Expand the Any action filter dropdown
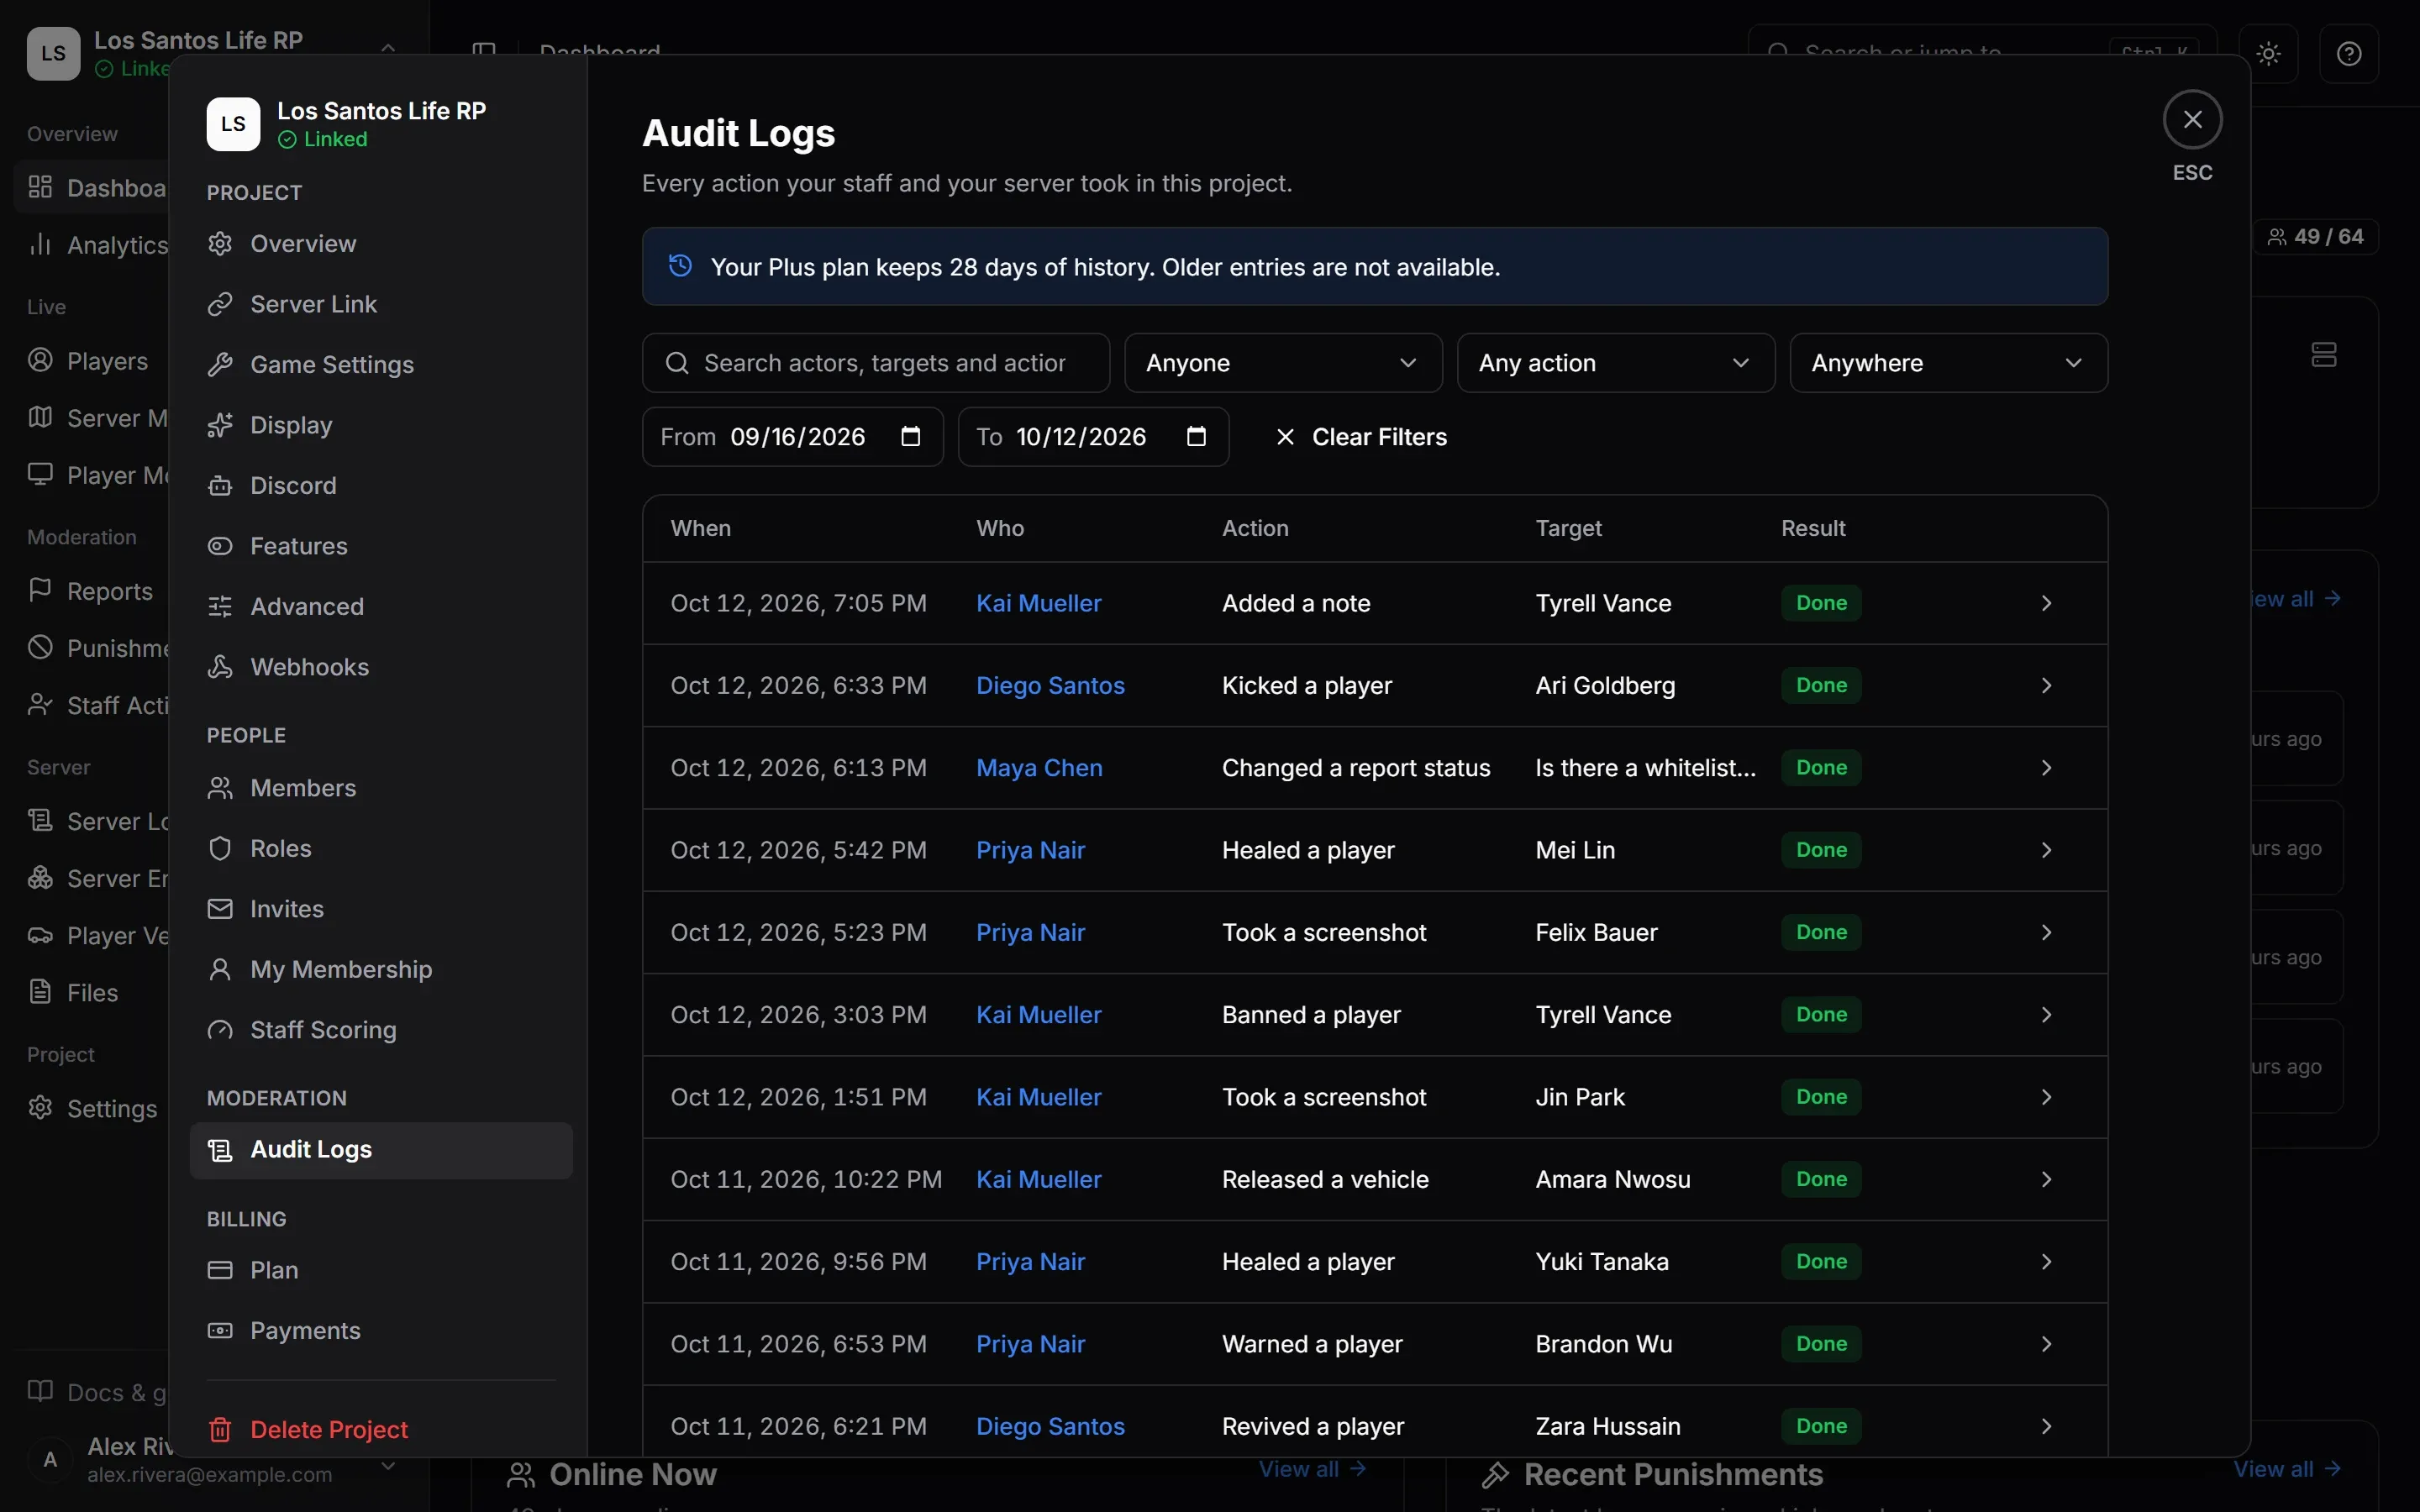Image resolution: width=2420 pixels, height=1512 pixels. (x=1615, y=363)
